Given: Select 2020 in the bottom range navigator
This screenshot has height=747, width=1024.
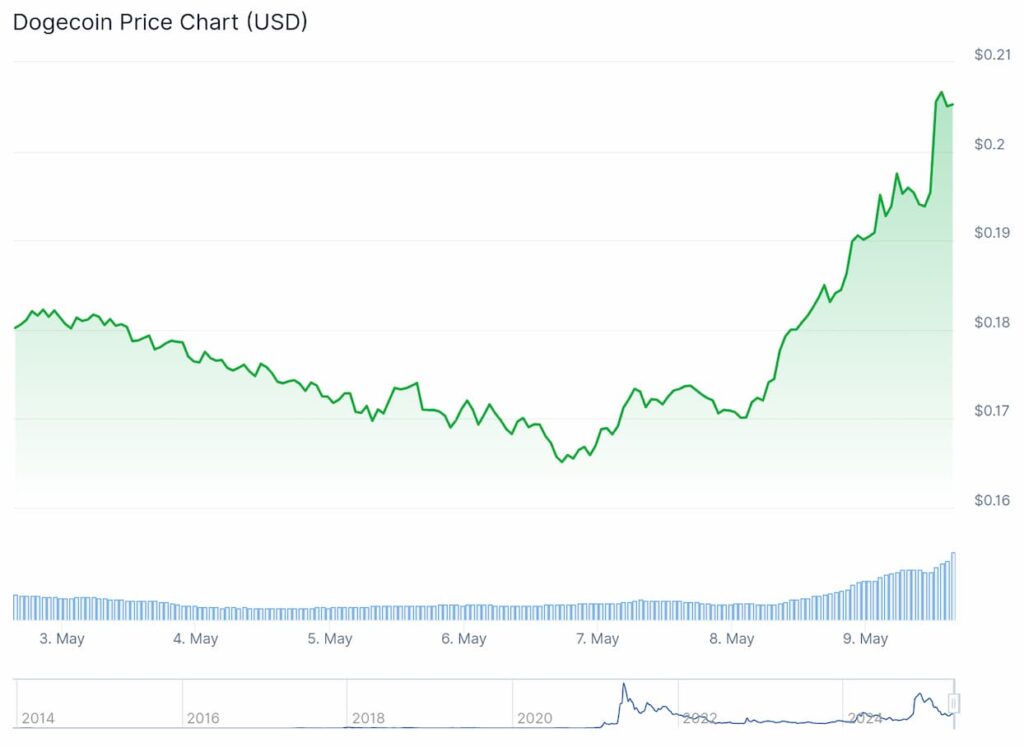Looking at the screenshot, I should (x=534, y=718).
